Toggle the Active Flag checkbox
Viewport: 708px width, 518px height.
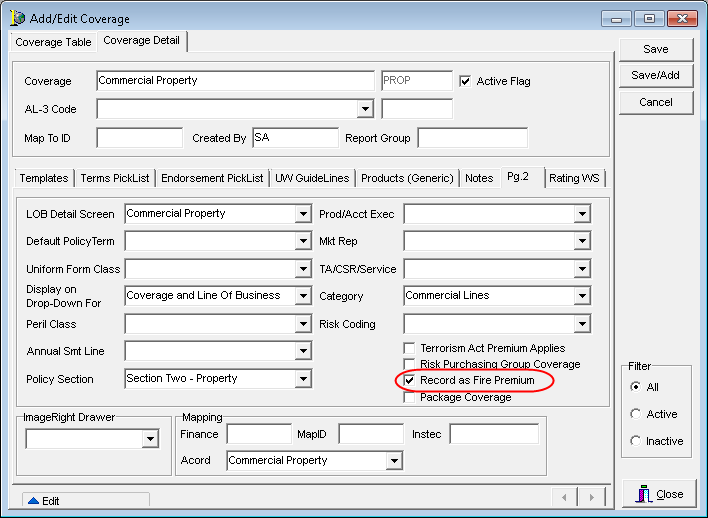tap(465, 81)
